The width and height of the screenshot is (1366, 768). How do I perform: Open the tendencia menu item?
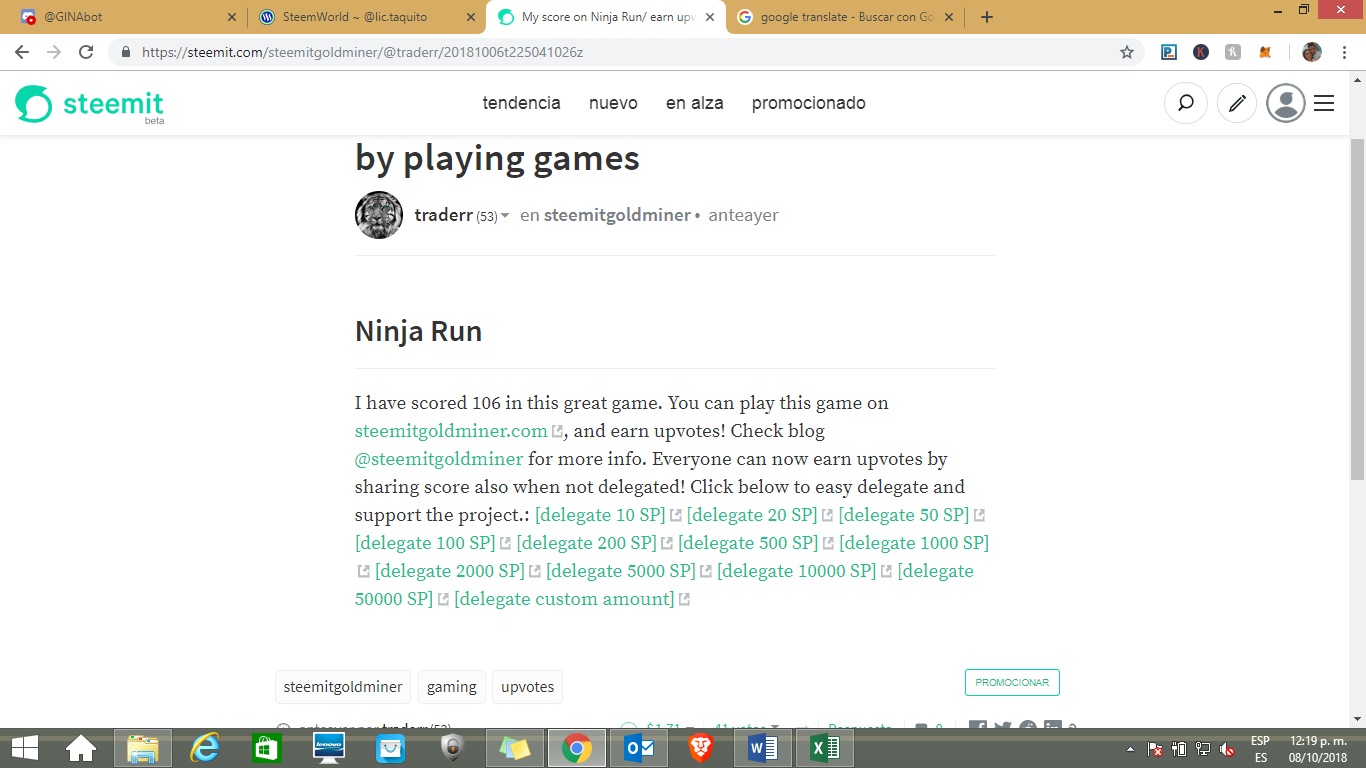(522, 103)
